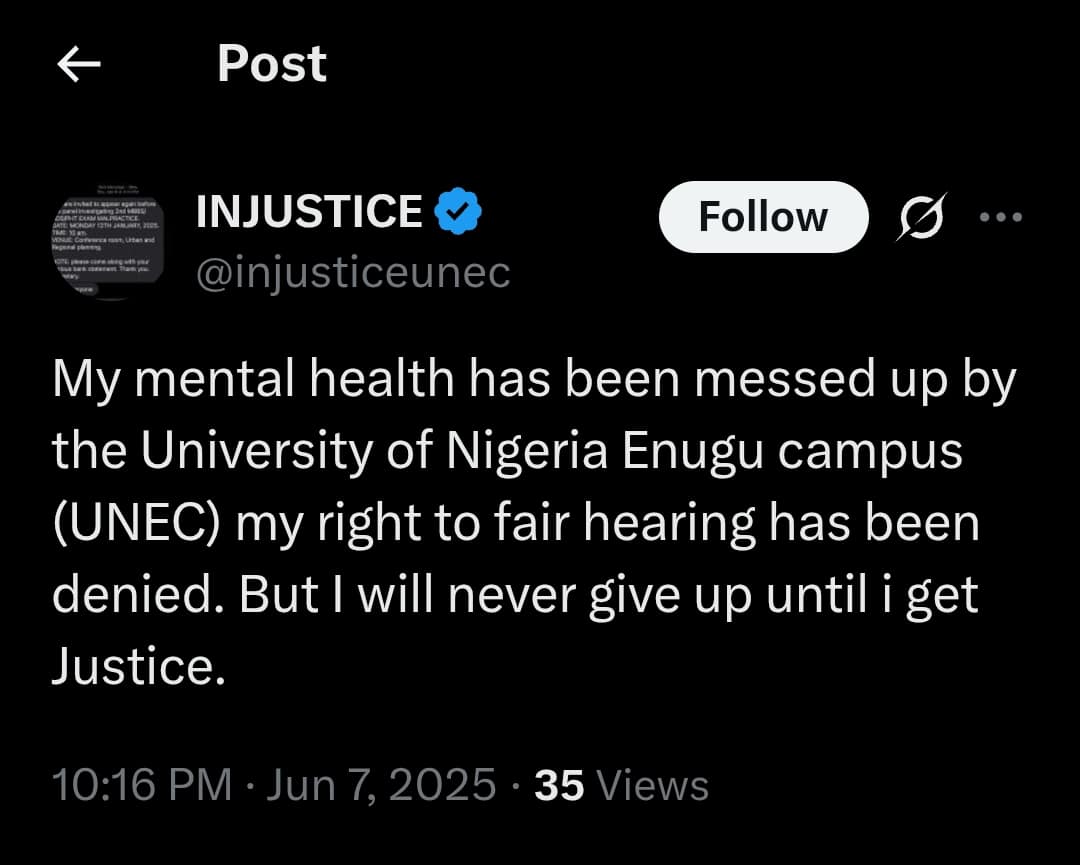Tap the back arrow

(x=79, y=65)
